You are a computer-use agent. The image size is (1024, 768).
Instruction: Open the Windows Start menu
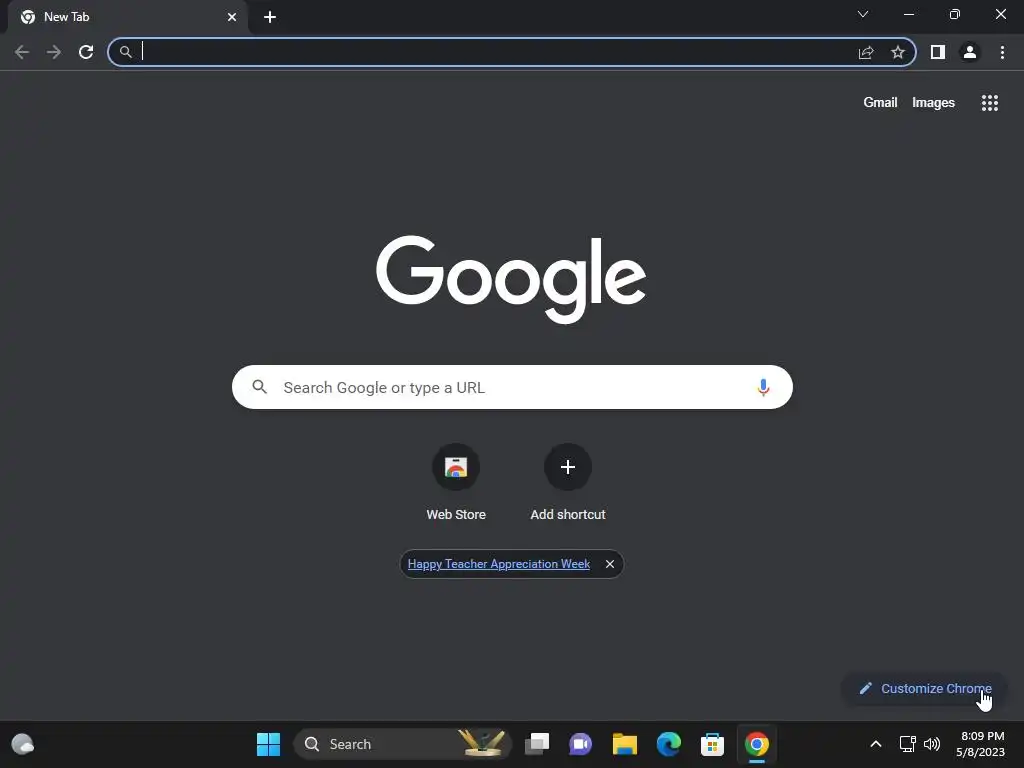[268, 744]
